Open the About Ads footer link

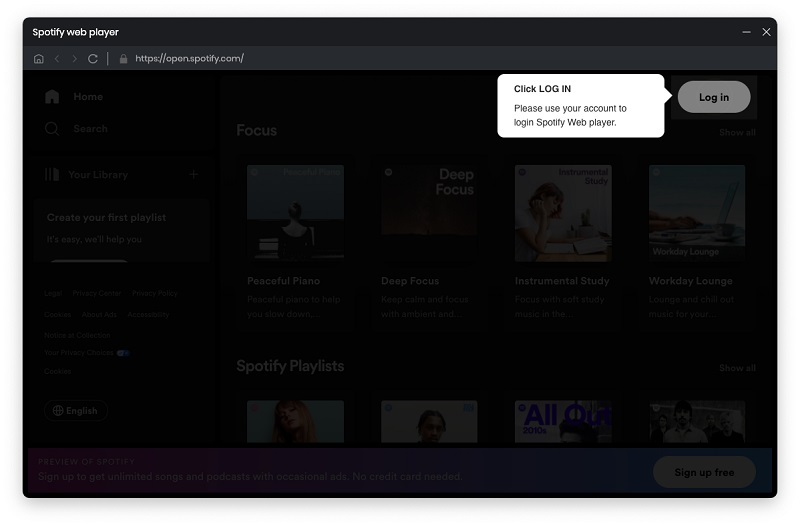click(x=99, y=314)
